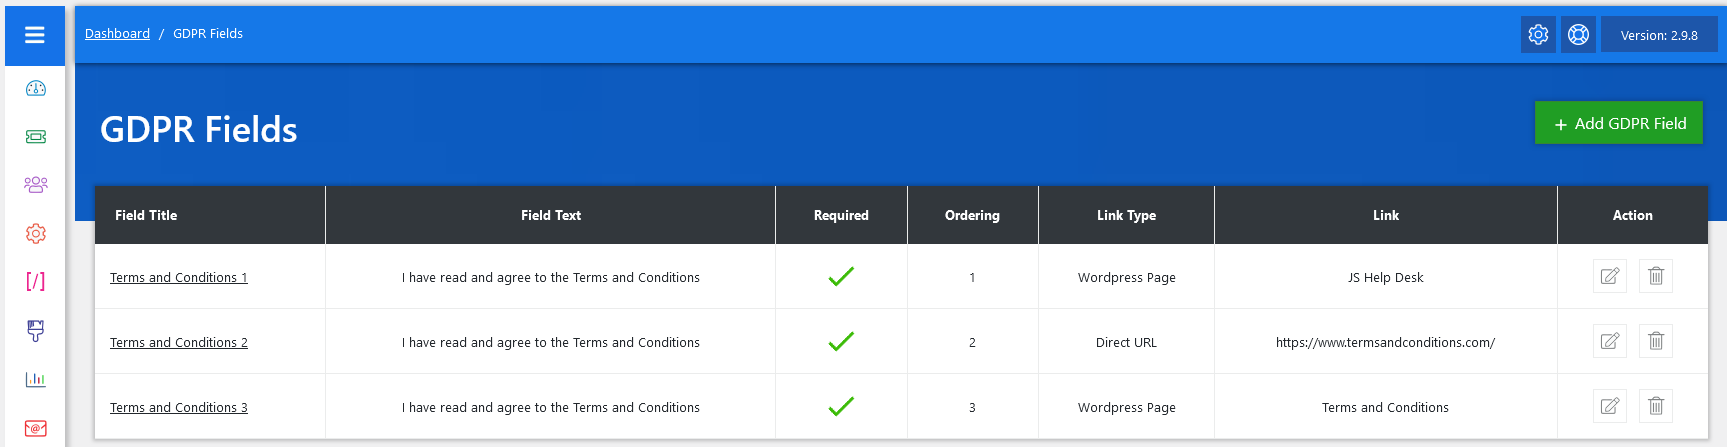The height and width of the screenshot is (447, 1727).
Task: Edit the Terms and Conditions 1 field
Action: click(1610, 276)
